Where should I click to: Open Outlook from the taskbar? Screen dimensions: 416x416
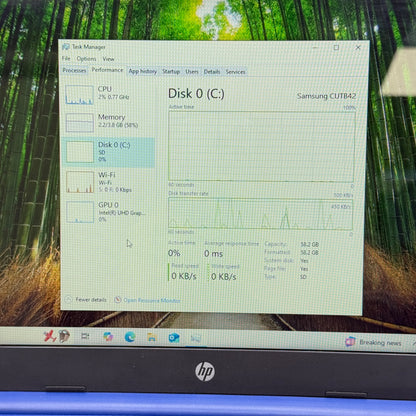[174, 338]
